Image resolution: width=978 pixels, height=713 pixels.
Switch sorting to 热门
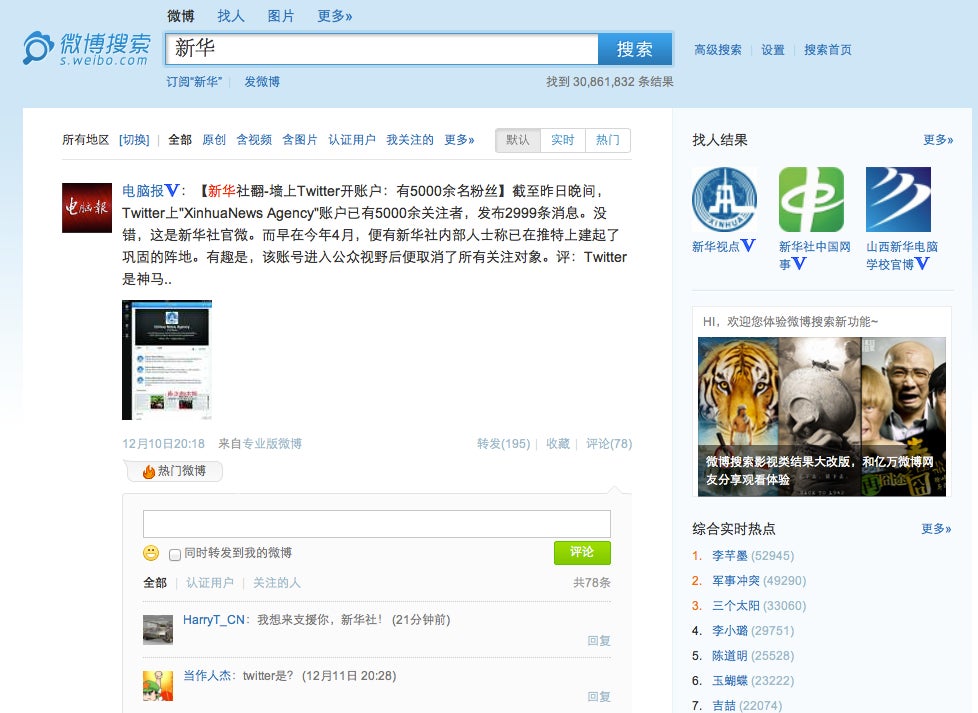[x=608, y=140]
